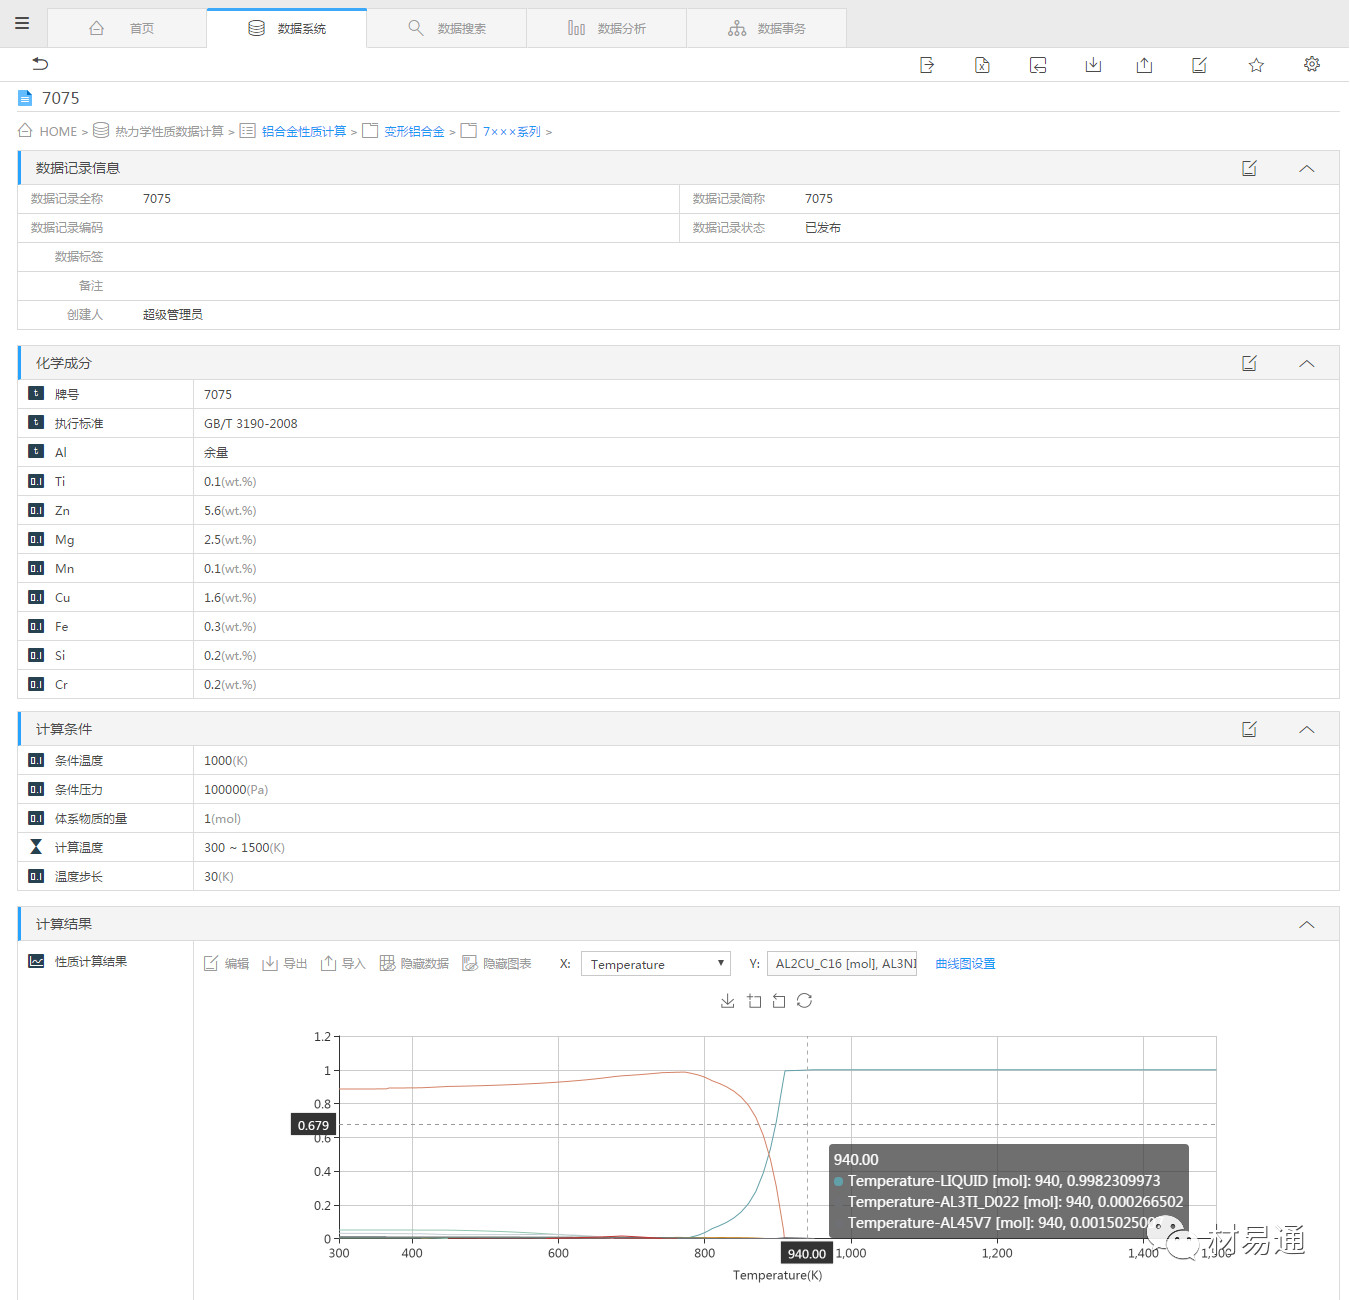Screen dimensions: 1350x1300
Task: Click the star favorite icon
Action: pyautogui.click(x=1256, y=65)
